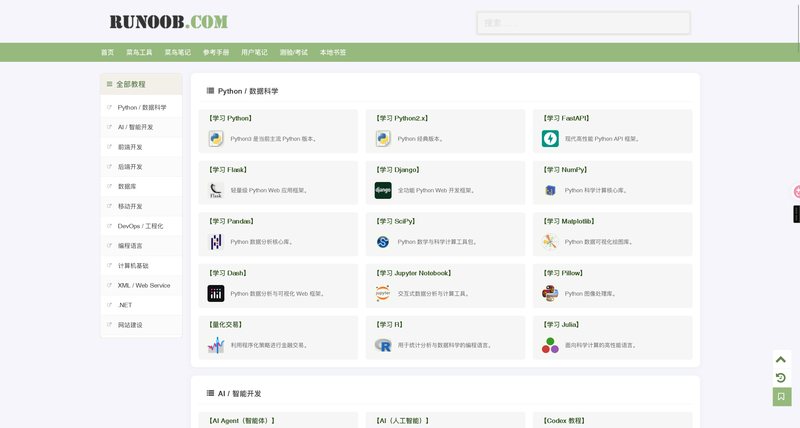Screen dimensions: 800x428
Task: Open the 【学习 FastAPI】 title link
Action: (566, 118)
